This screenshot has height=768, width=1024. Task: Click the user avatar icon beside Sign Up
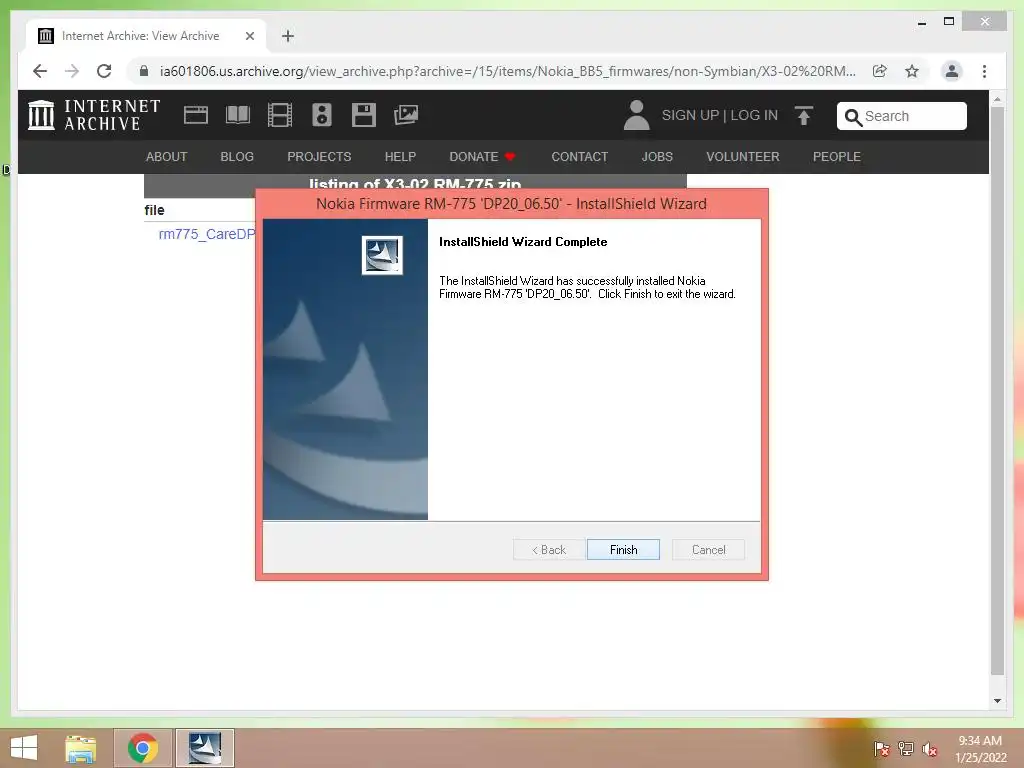[636, 115]
